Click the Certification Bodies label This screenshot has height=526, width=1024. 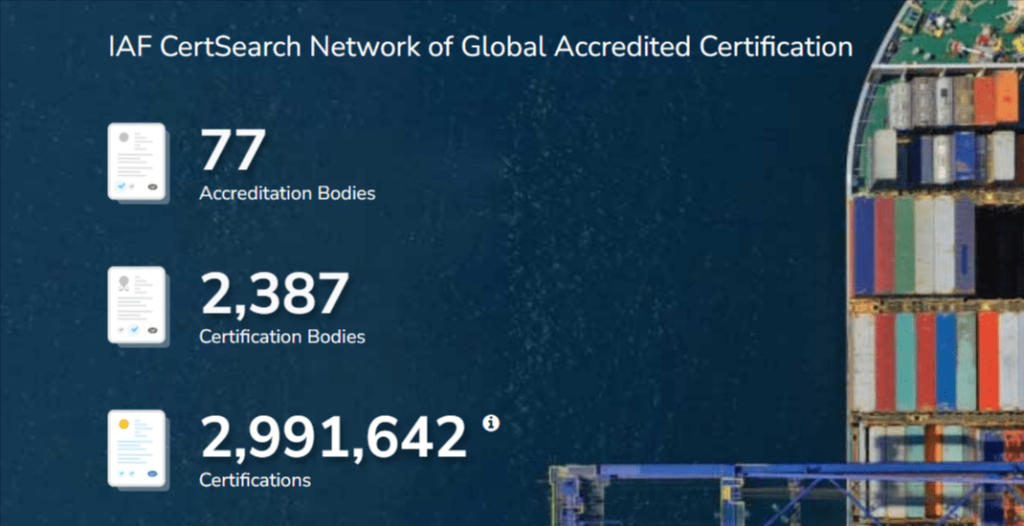(282, 337)
